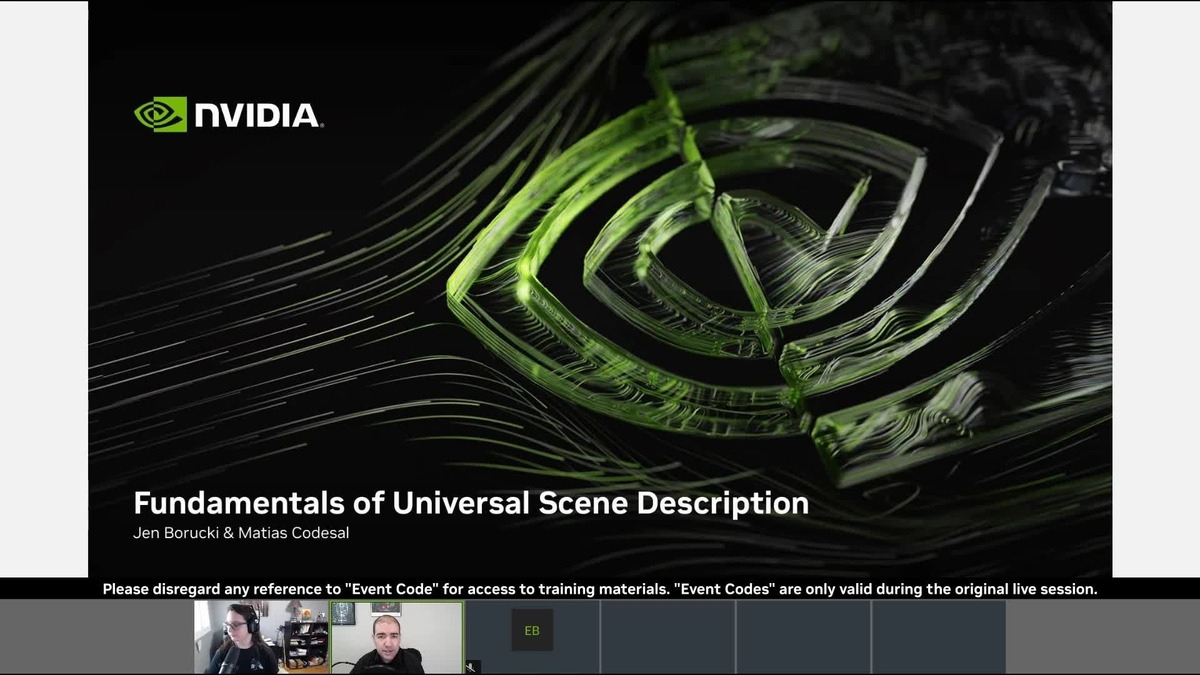Open the woman with headset video thumbnail
Screen dimensions: 1200x675
pos(261,637)
